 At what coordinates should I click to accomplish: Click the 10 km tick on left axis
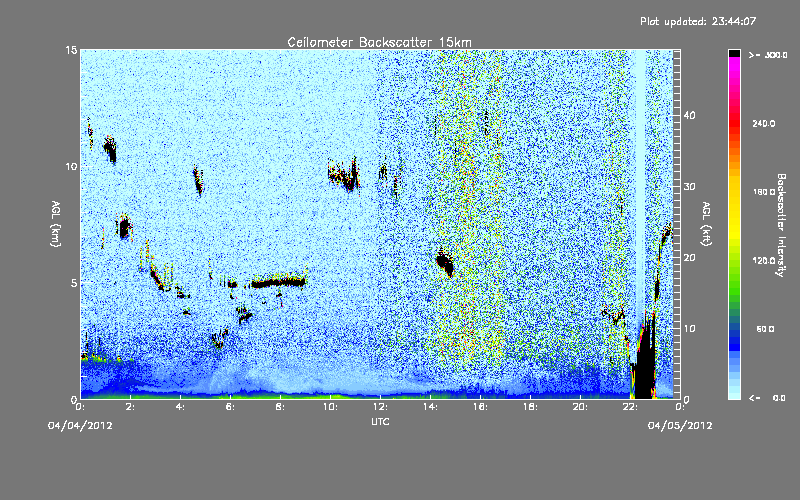coord(71,166)
